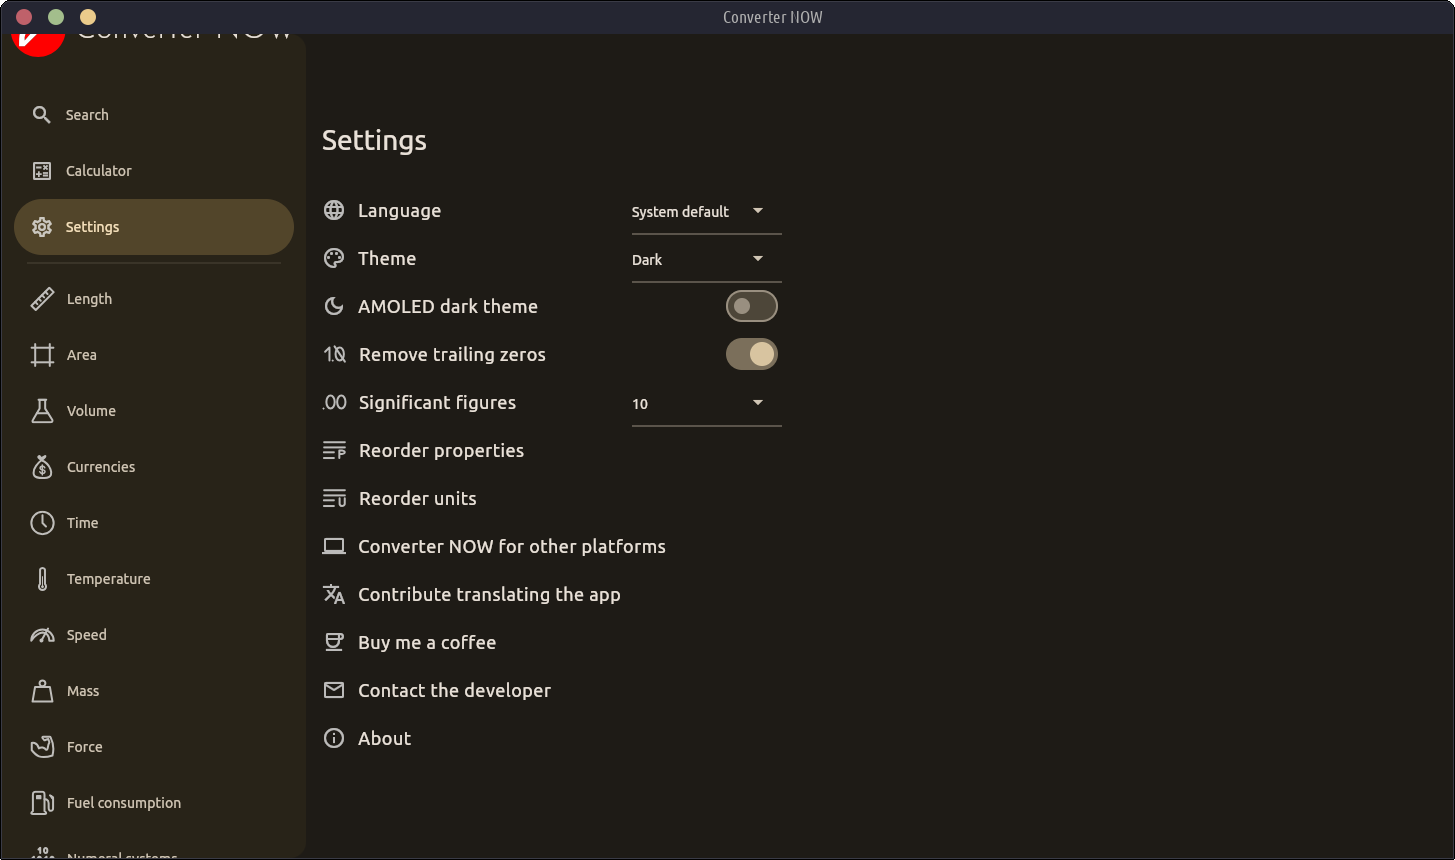Click the Mass weight icon
The width and height of the screenshot is (1455, 860).
pos(42,691)
